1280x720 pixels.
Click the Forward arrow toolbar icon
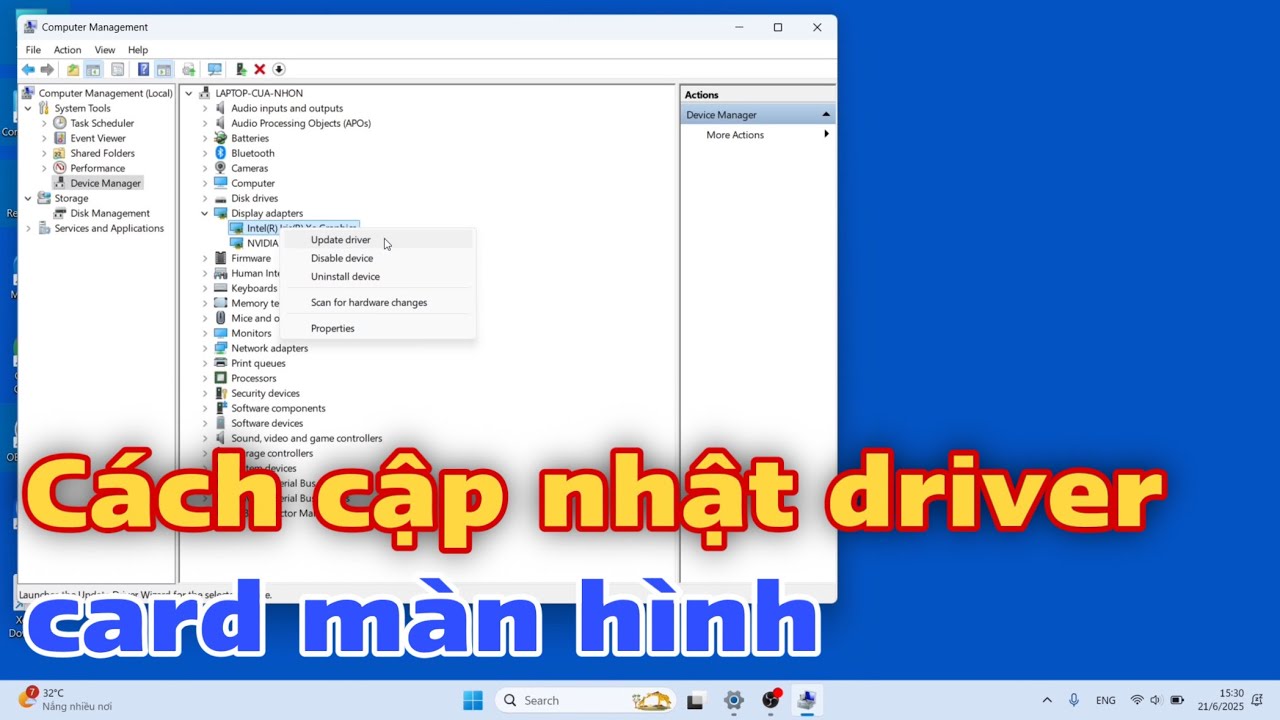[x=47, y=69]
